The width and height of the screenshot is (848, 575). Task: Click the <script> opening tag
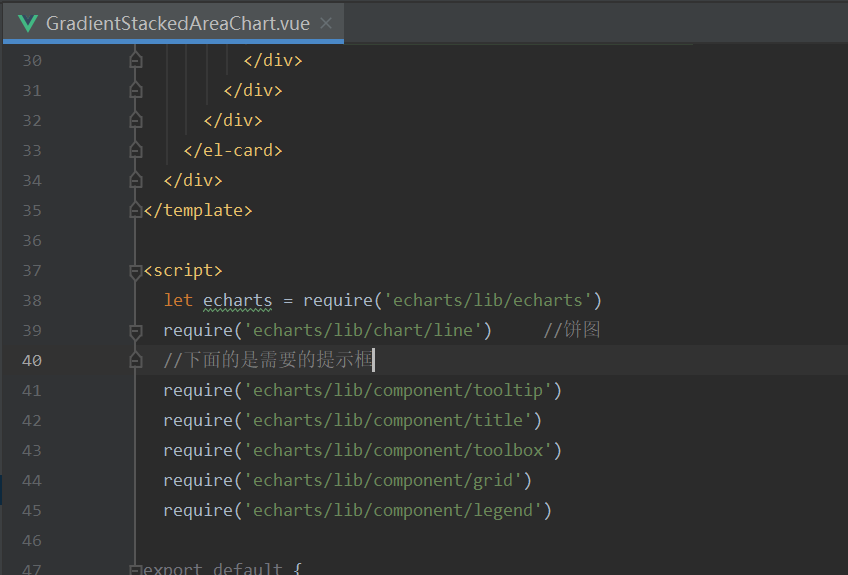(183, 270)
